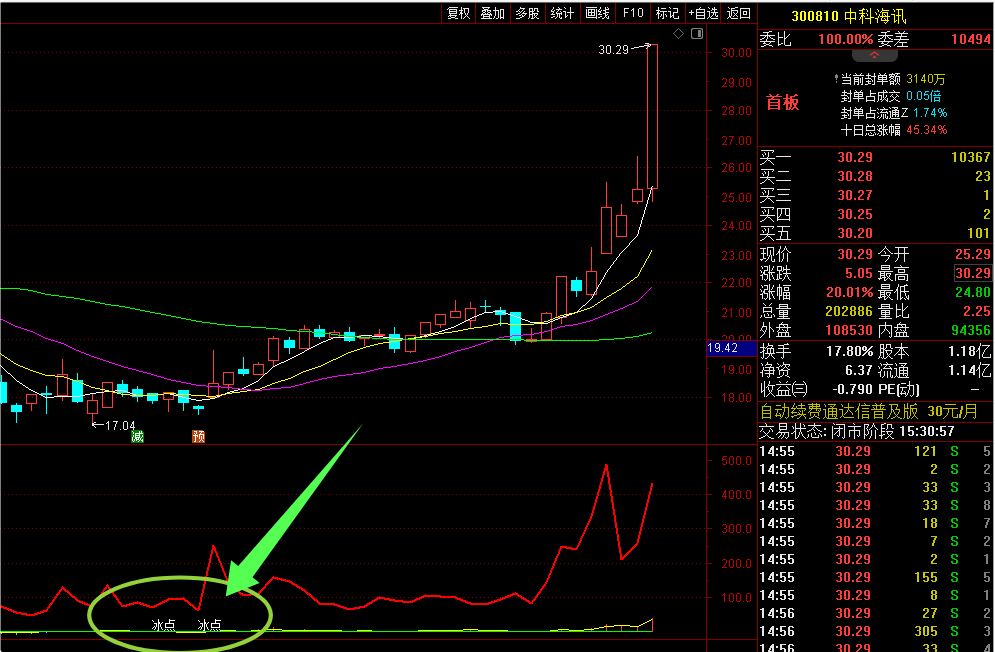This screenshot has width=995, height=652.
Task: Click the 总量 202886 value
Action: [x=849, y=312]
